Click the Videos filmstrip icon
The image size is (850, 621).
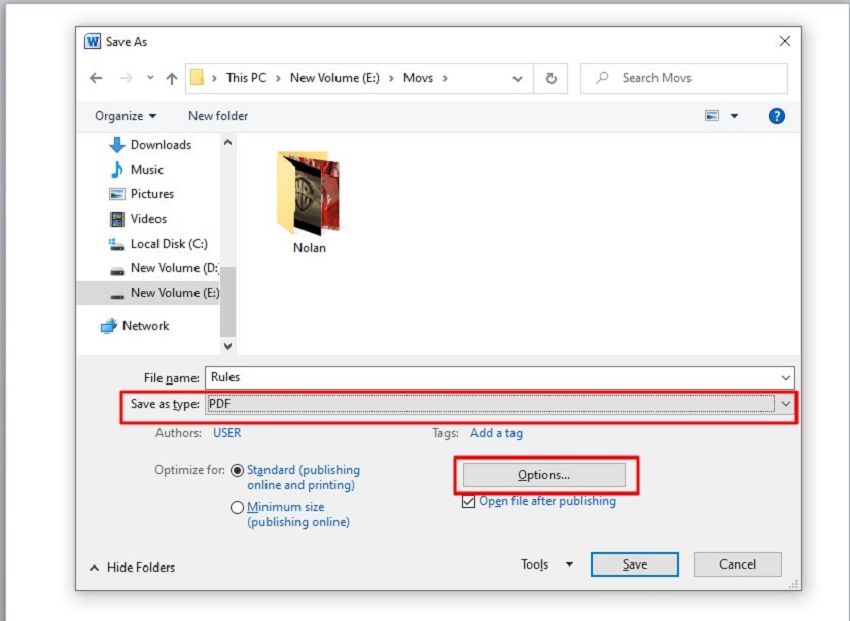pos(117,219)
